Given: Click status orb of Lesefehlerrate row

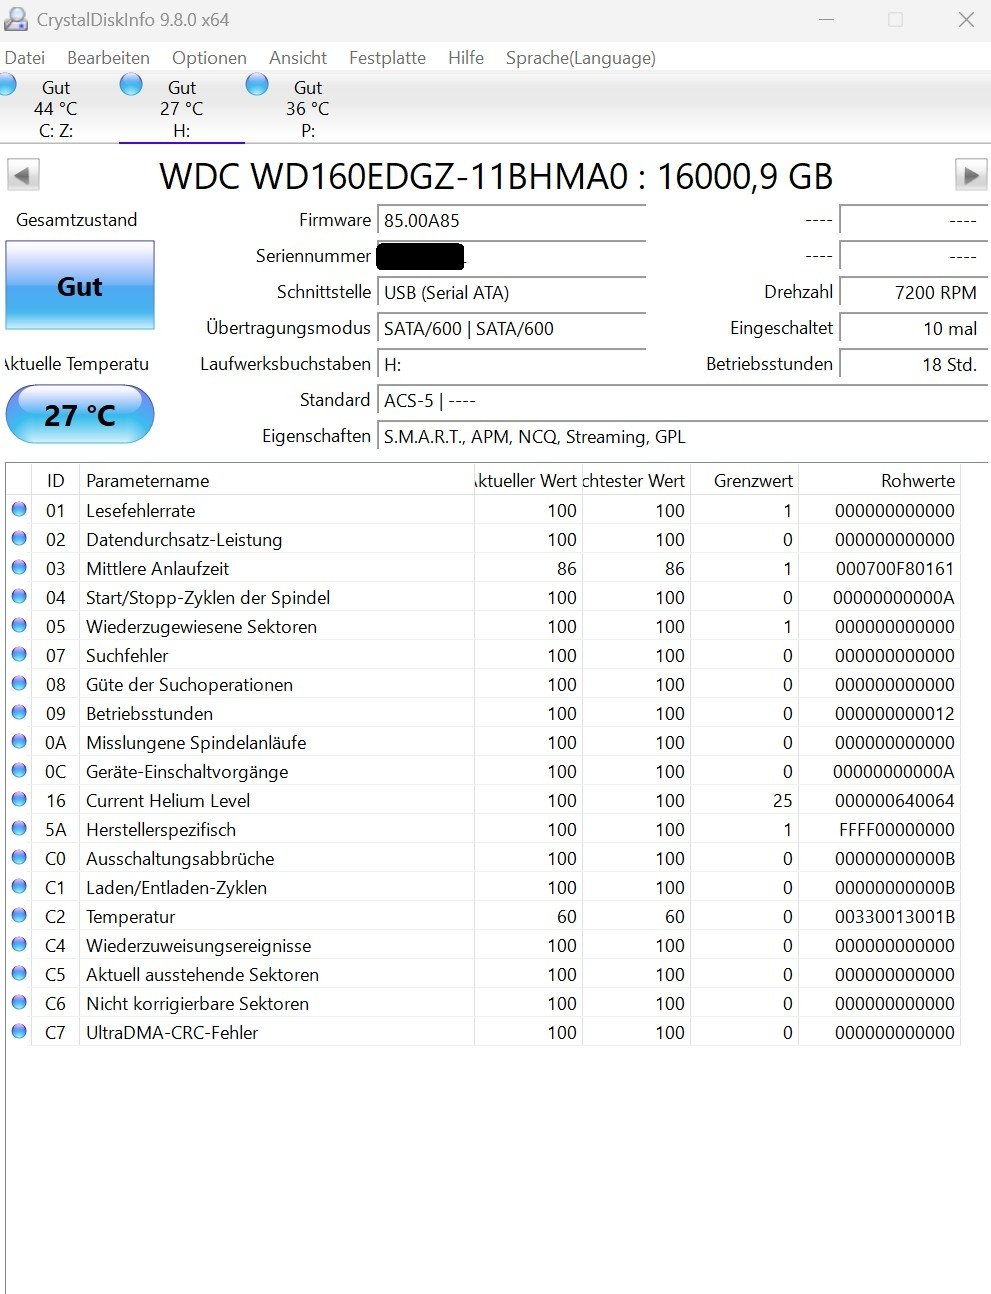Looking at the screenshot, I should [x=19, y=509].
